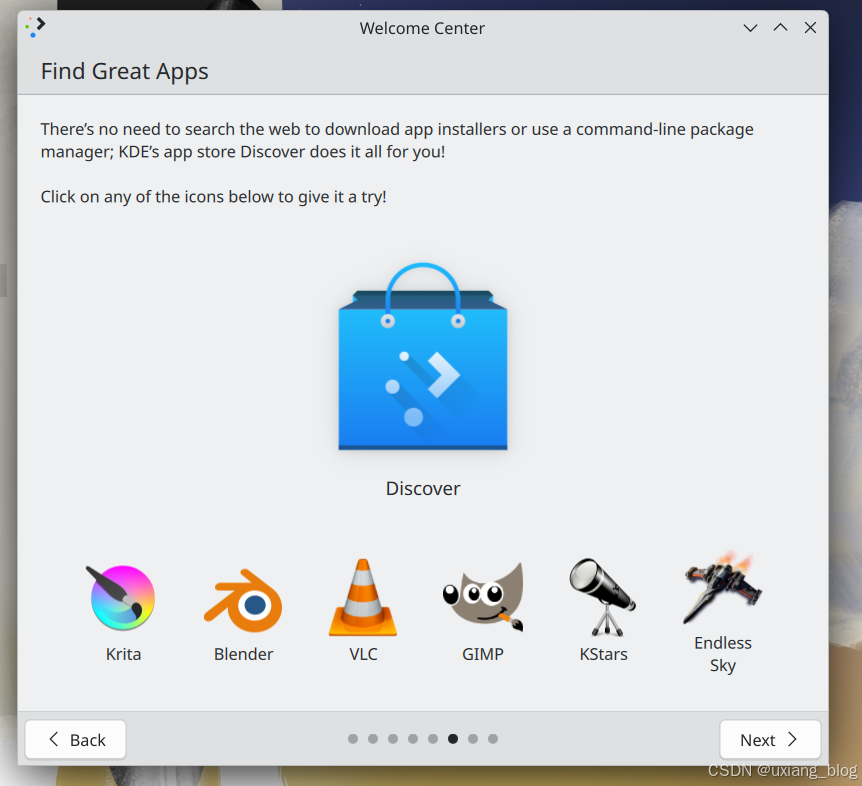
Task: Click the KStars telescope icon
Action: pos(603,597)
